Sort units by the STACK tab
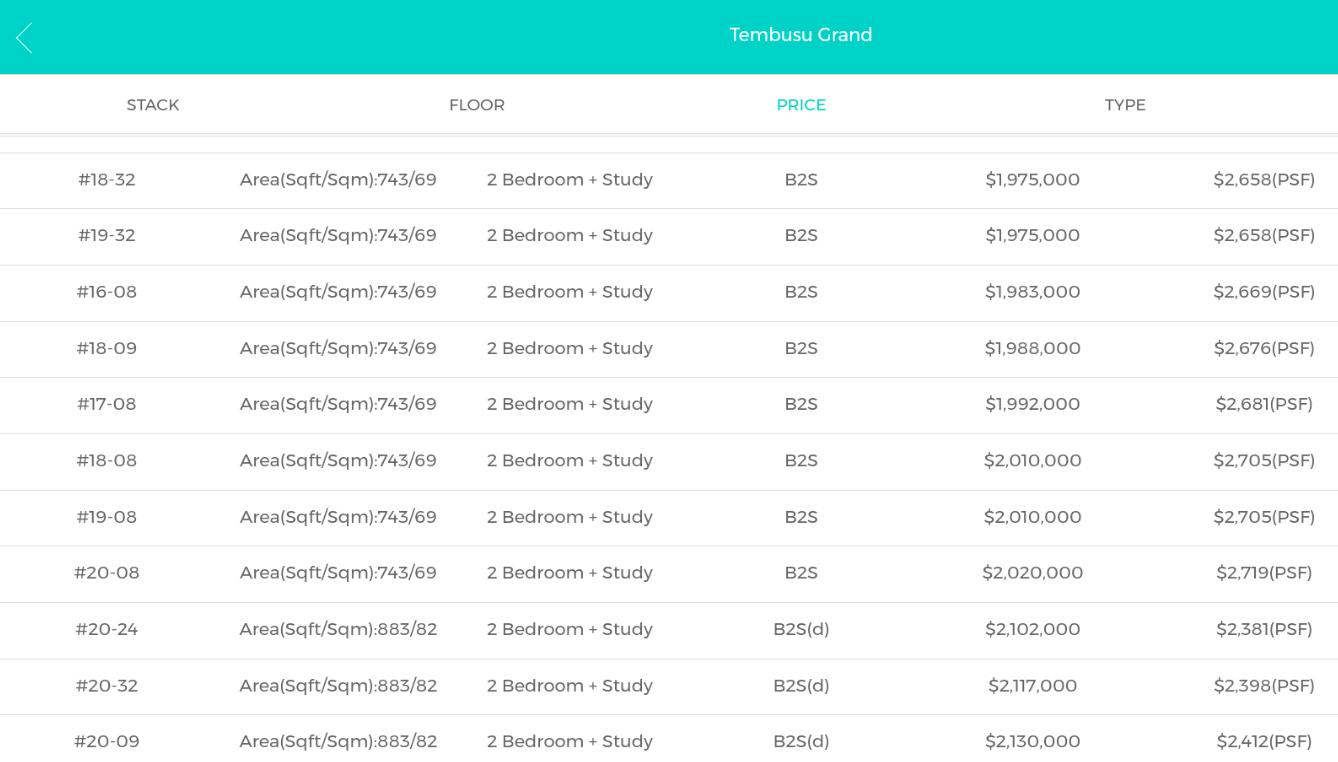The height and width of the screenshot is (762, 1338). click(153, 105)
